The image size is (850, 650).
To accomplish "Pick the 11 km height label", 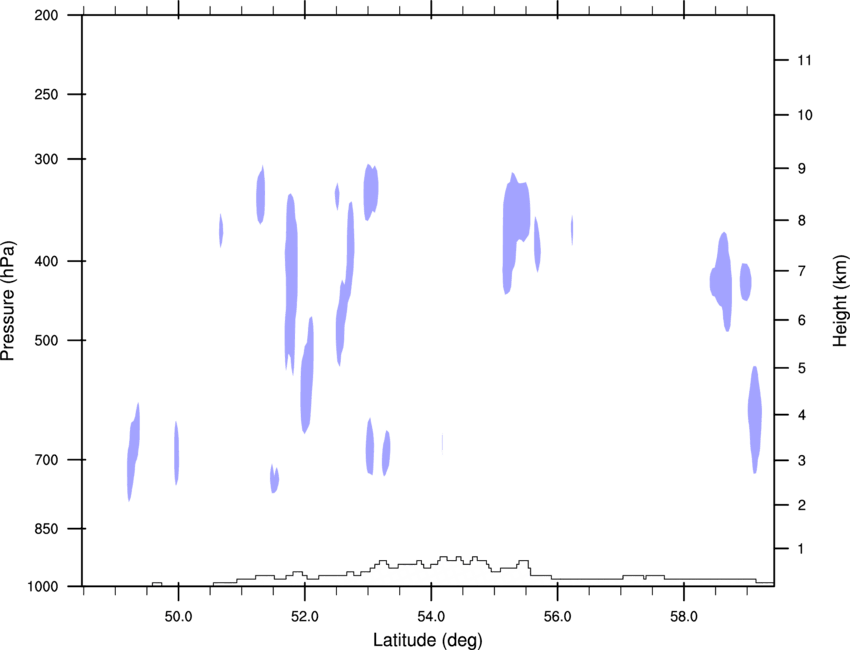I will [x=805, y=60].
